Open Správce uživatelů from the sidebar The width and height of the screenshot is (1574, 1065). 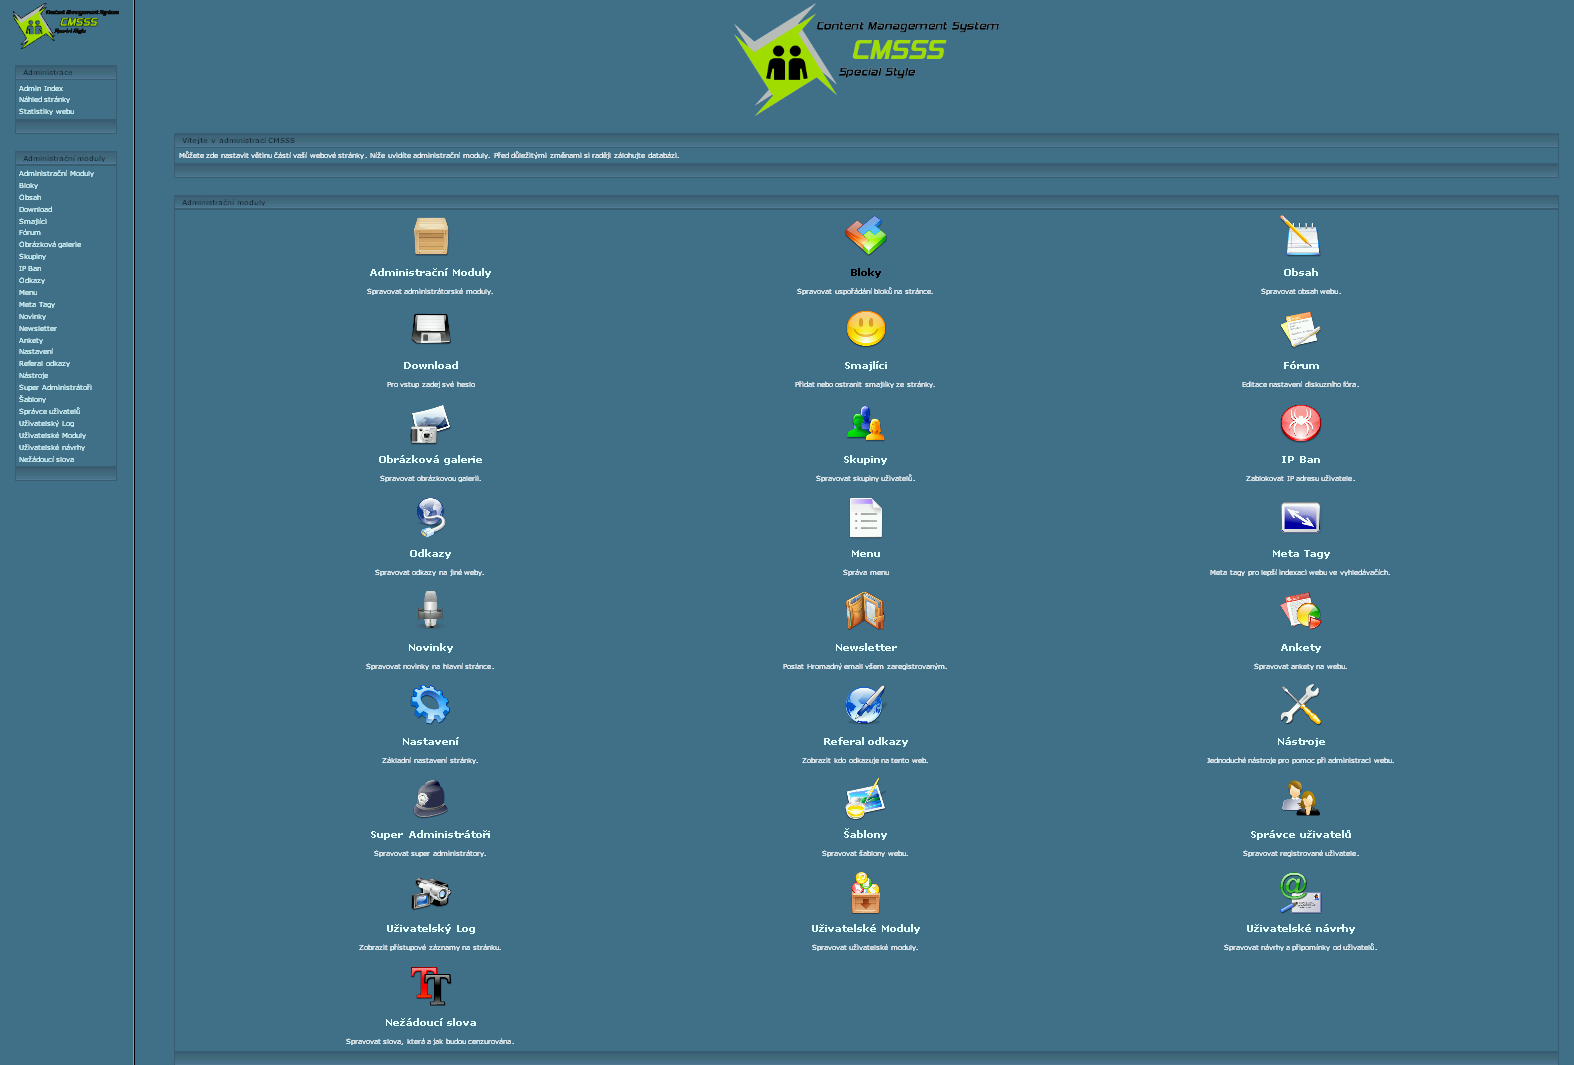click(50, 412)
